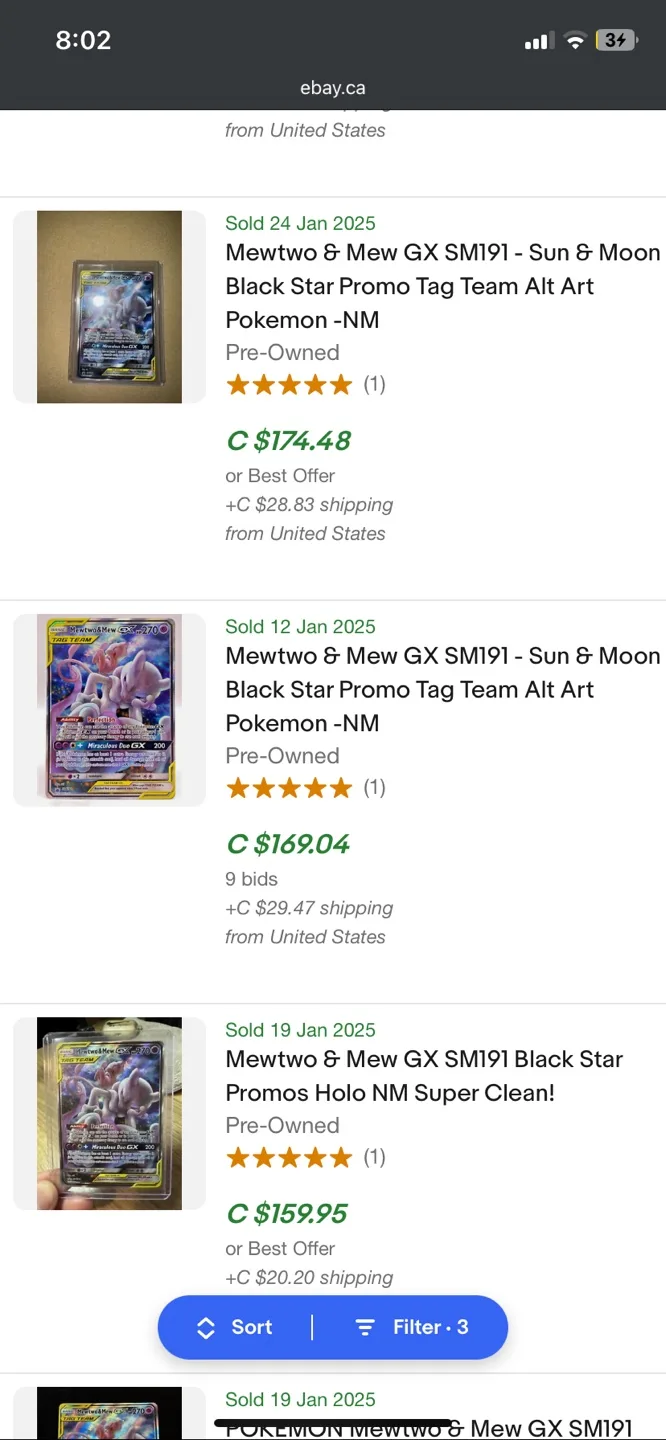Click the Filter funnel icon
This screenshot has height=1440, width=666.
364,1327
